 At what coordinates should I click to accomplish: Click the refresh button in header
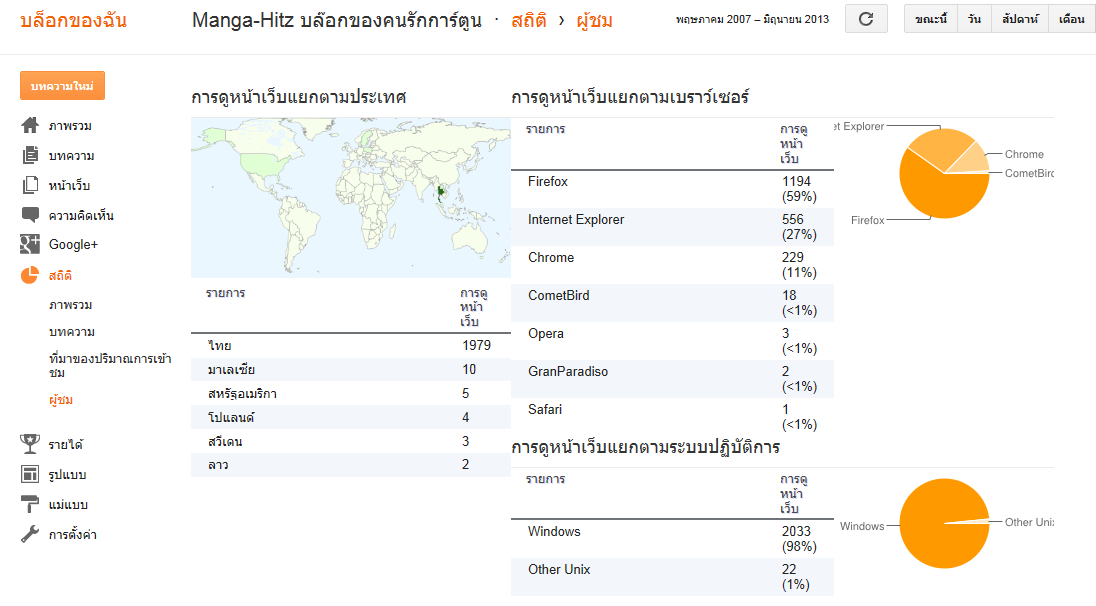pyautogui.click(x=866, y=19)
